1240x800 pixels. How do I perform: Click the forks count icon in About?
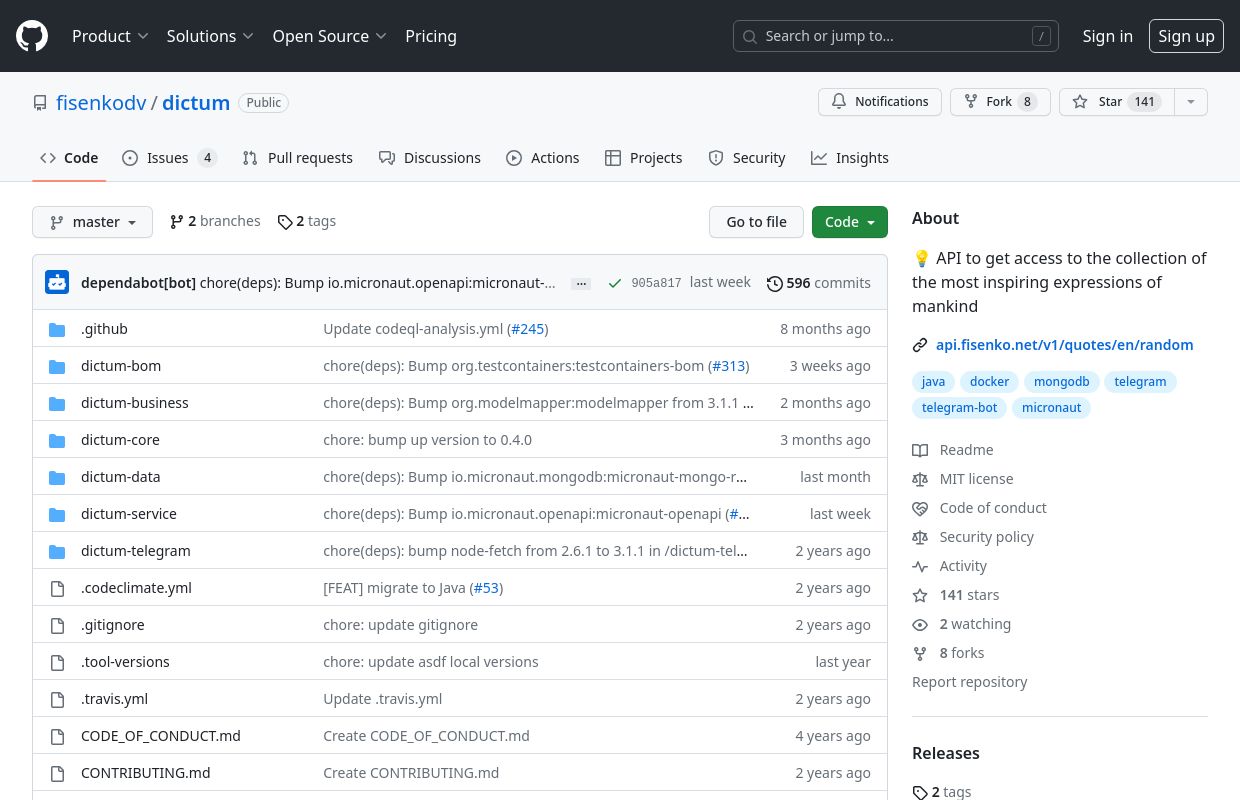920,653
